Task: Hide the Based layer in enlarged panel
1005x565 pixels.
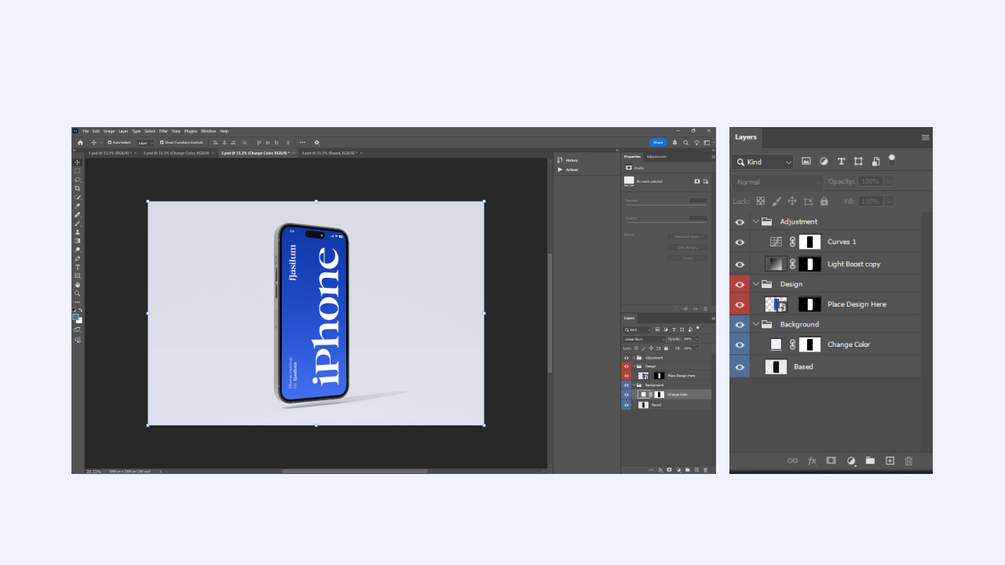Action: point(740,367)
